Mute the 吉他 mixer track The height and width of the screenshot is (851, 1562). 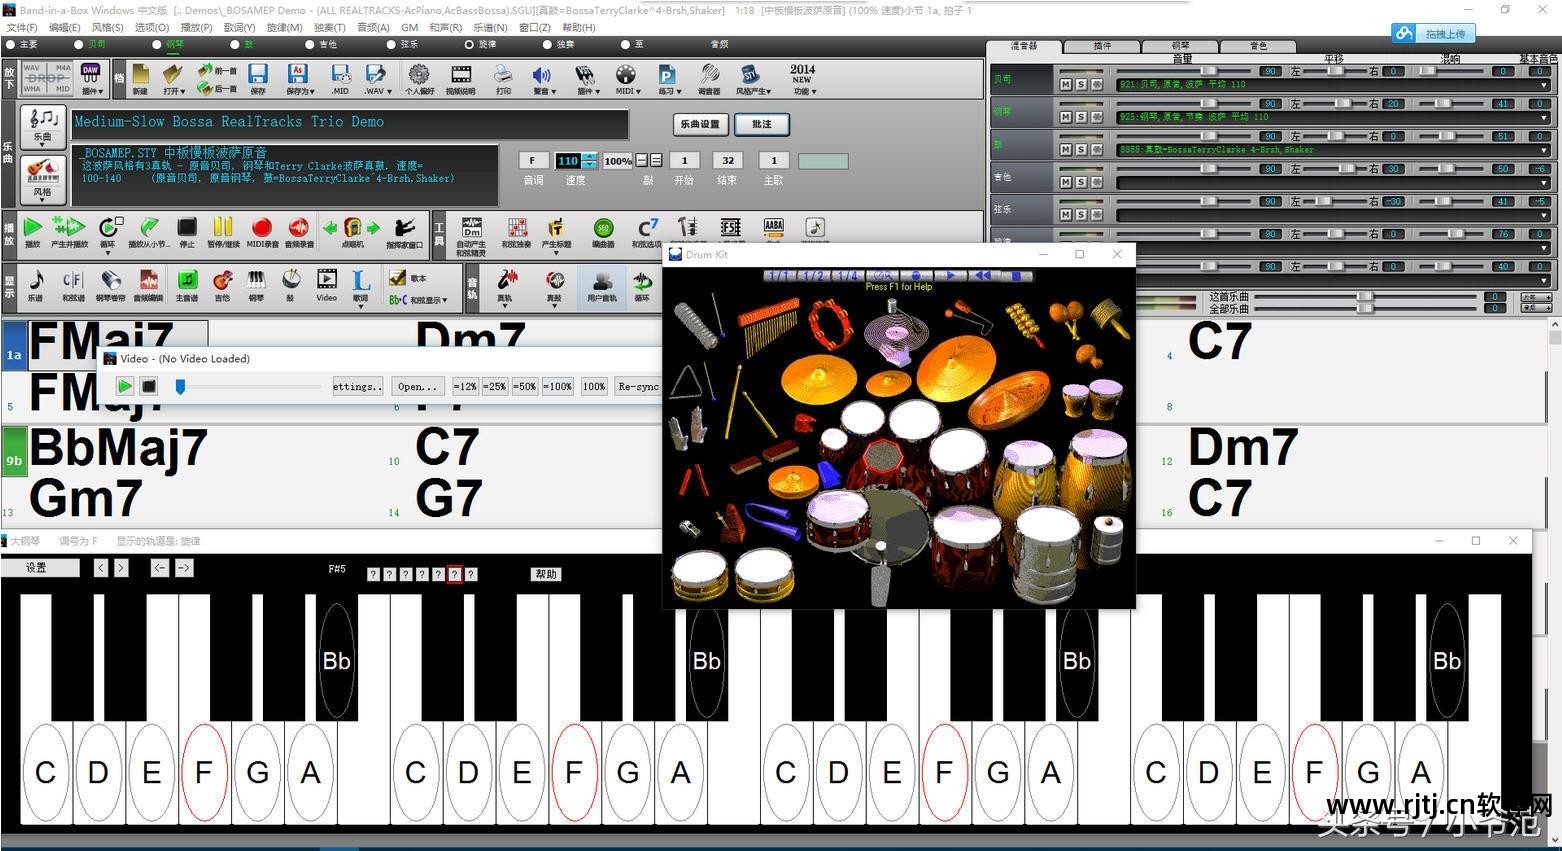point(1066,182)
